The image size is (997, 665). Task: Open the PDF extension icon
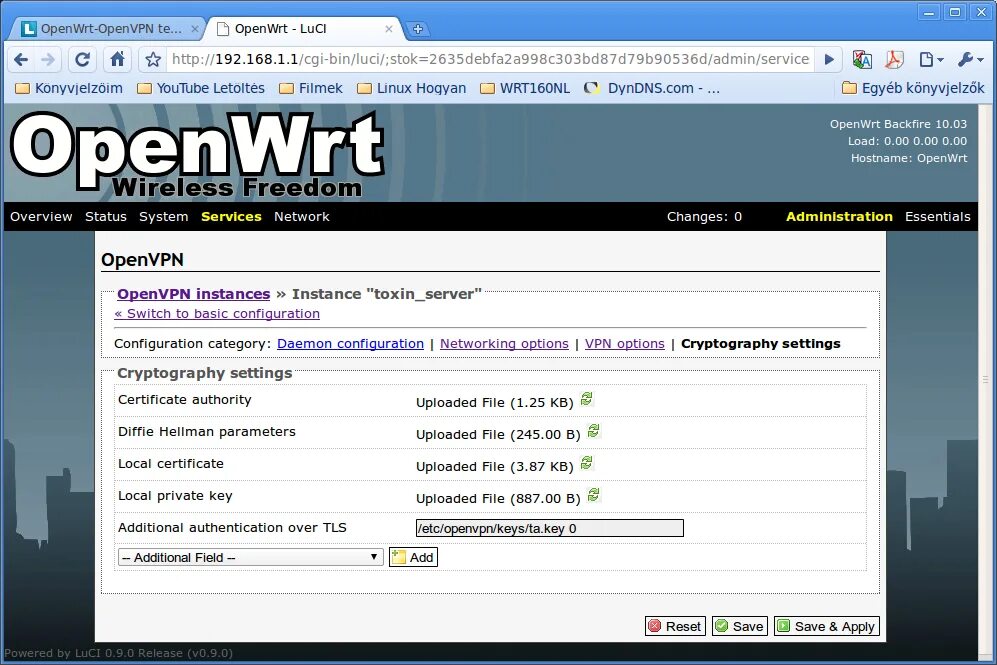(895, 60)
